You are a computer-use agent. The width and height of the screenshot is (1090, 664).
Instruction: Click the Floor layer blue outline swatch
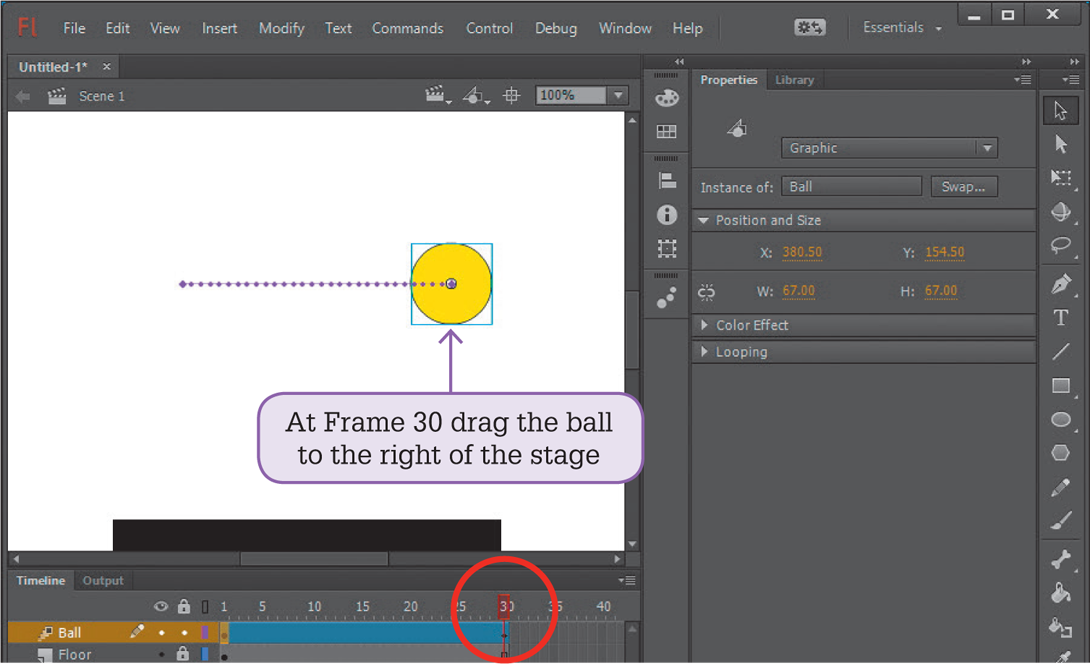[x=205, y=654]
